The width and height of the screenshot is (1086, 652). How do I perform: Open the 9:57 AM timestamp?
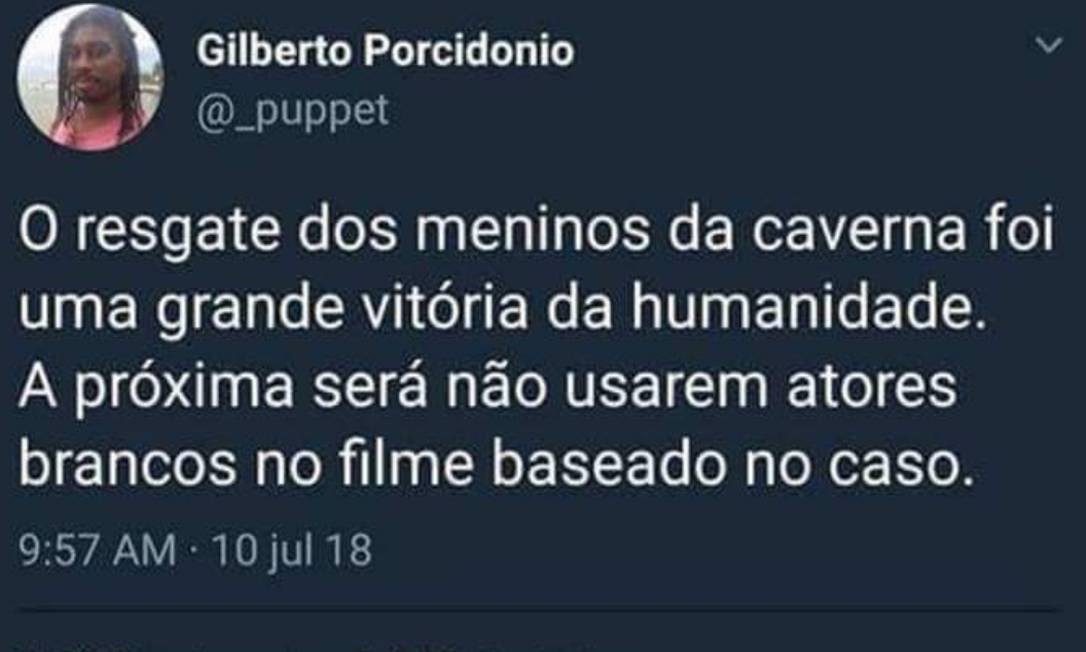pos(98,551)
